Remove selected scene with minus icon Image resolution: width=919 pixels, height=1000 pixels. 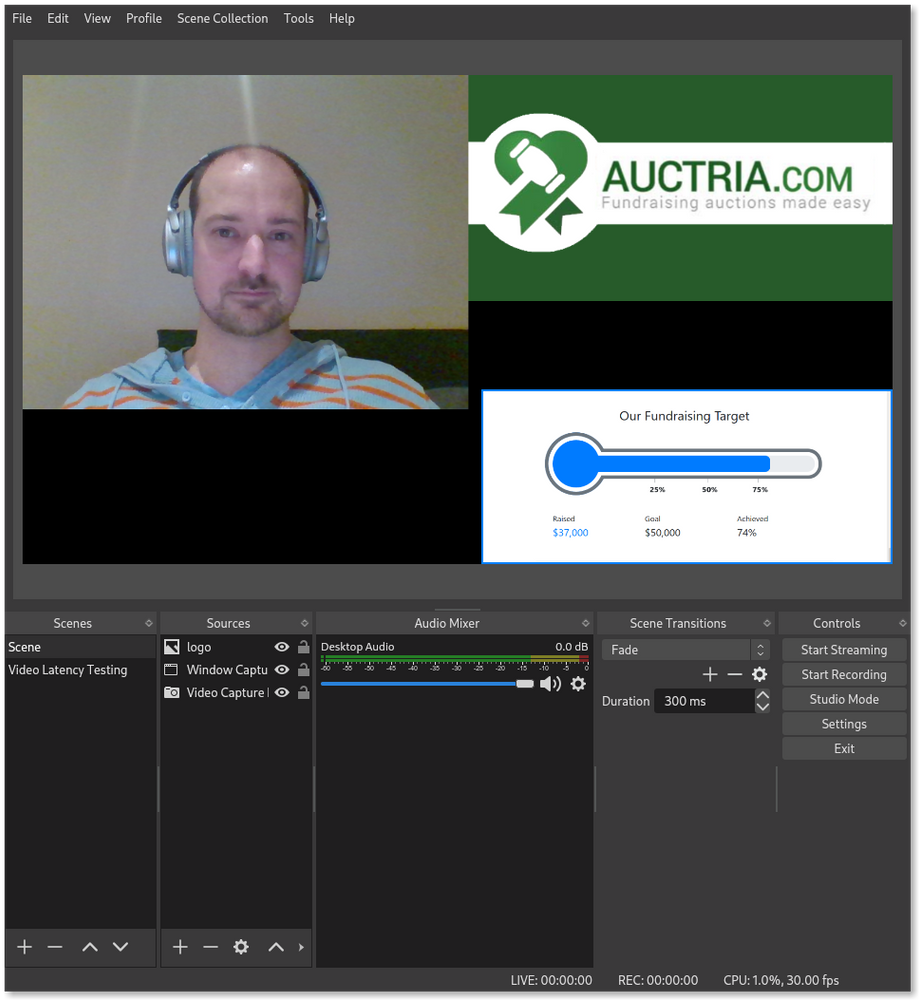(55, 947)
